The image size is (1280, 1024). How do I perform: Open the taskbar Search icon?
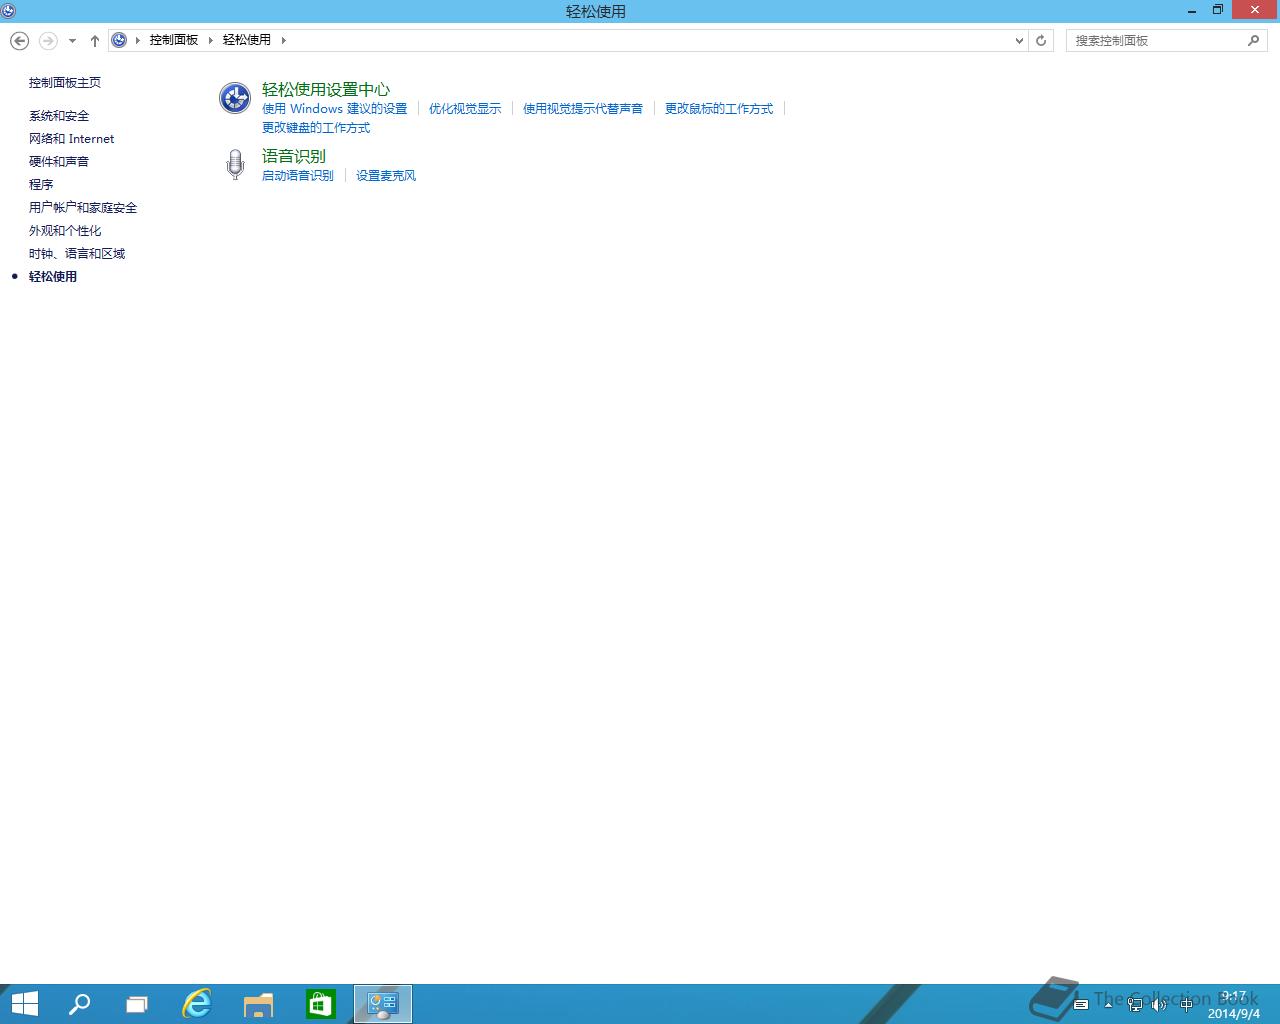pos(79,1004)
